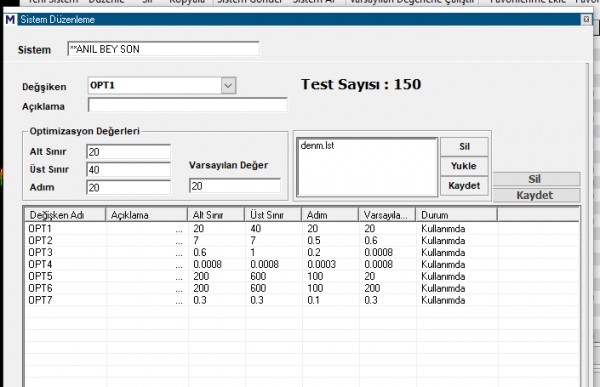The width and height of the screenshot is (600, 387).
Task: Click the Varsayıla... column header
Action: tap(387, 215)
